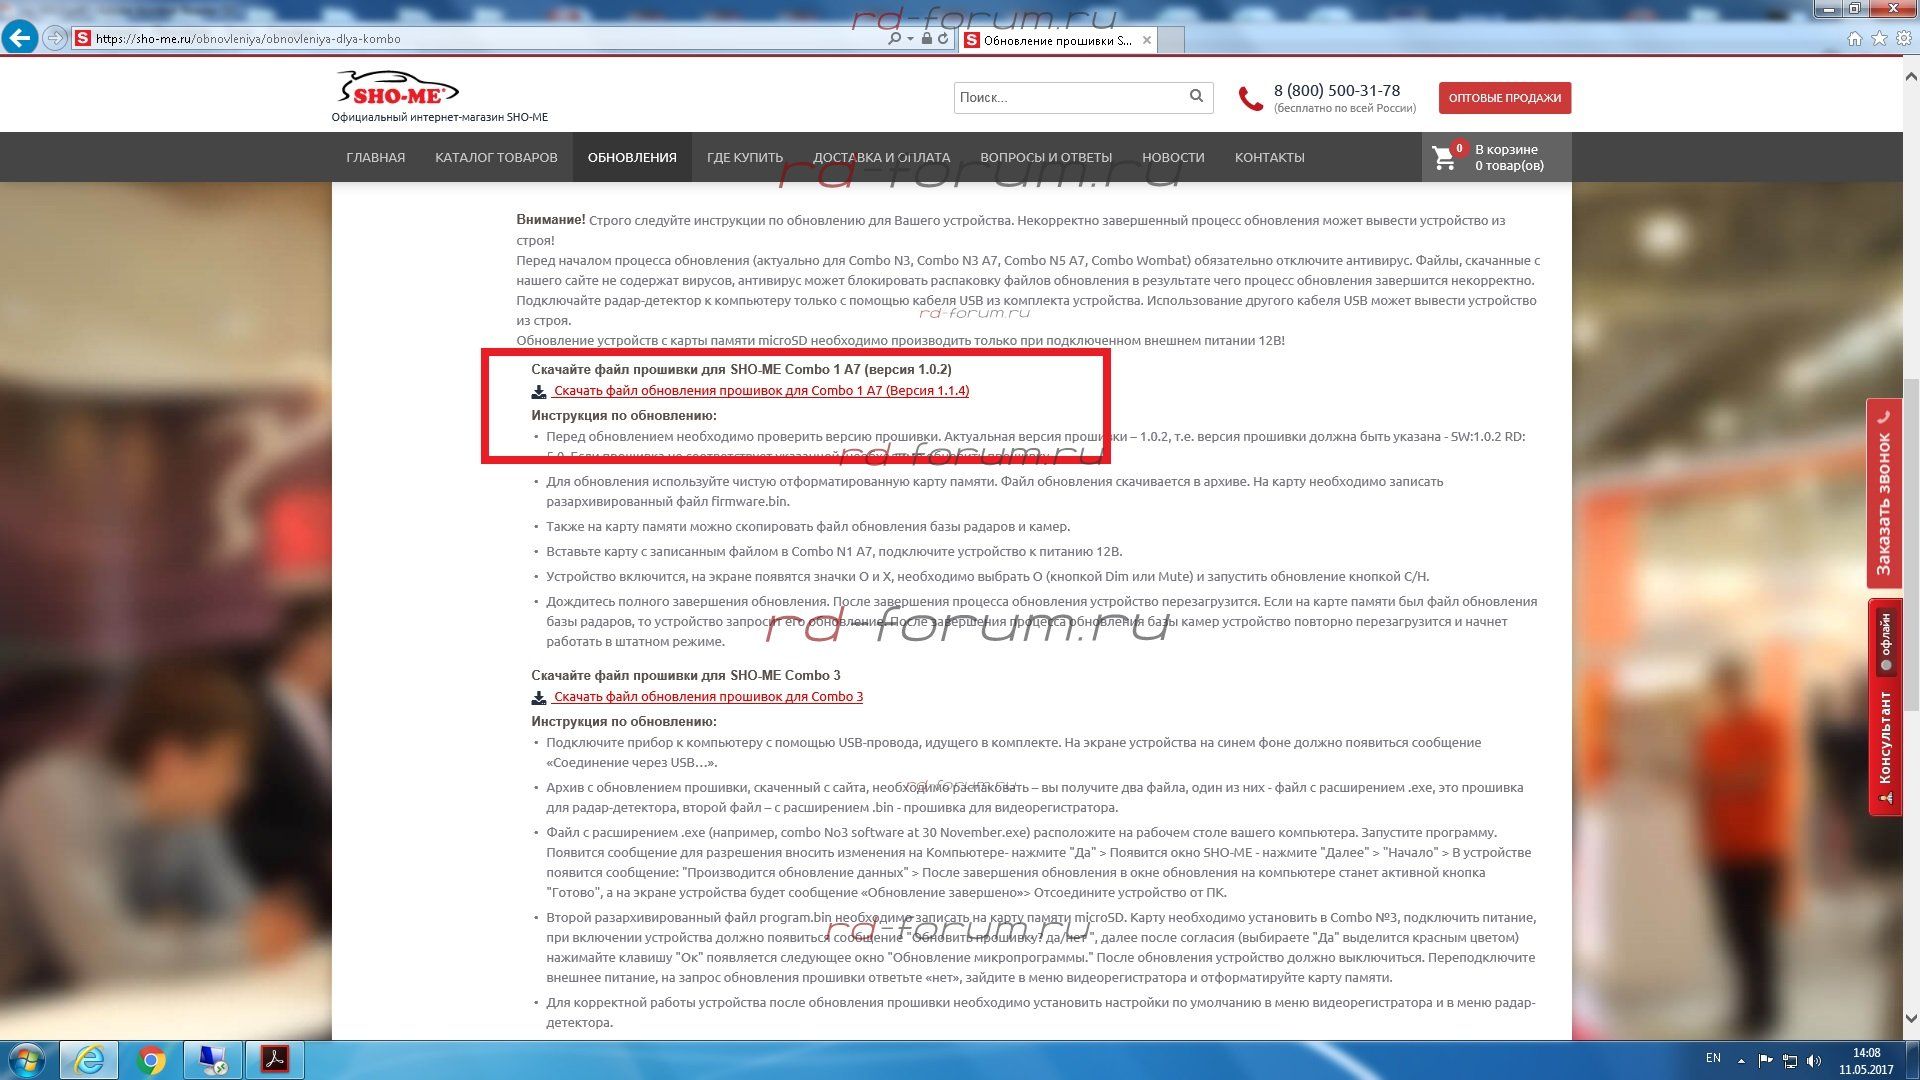Click the SHO-ME logo
The width and height of the screenshot is (1920, 1080).
tap(398, 90)
